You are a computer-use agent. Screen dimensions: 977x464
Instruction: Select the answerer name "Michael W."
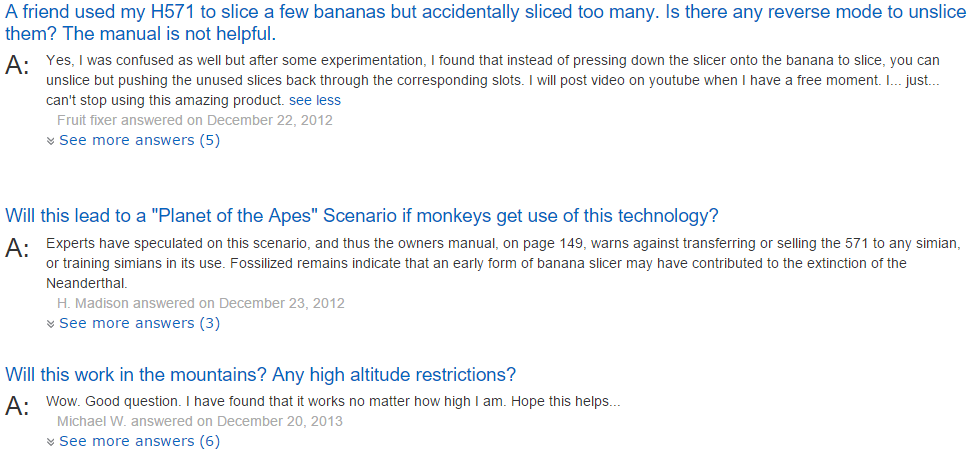click(92, 421)
